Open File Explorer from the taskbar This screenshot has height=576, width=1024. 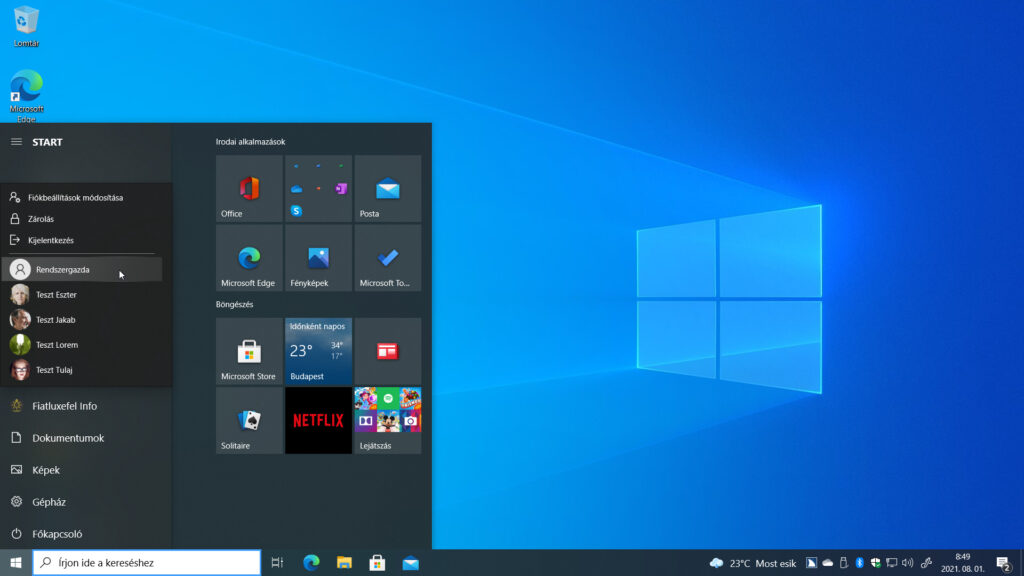[x=344, y=562]
